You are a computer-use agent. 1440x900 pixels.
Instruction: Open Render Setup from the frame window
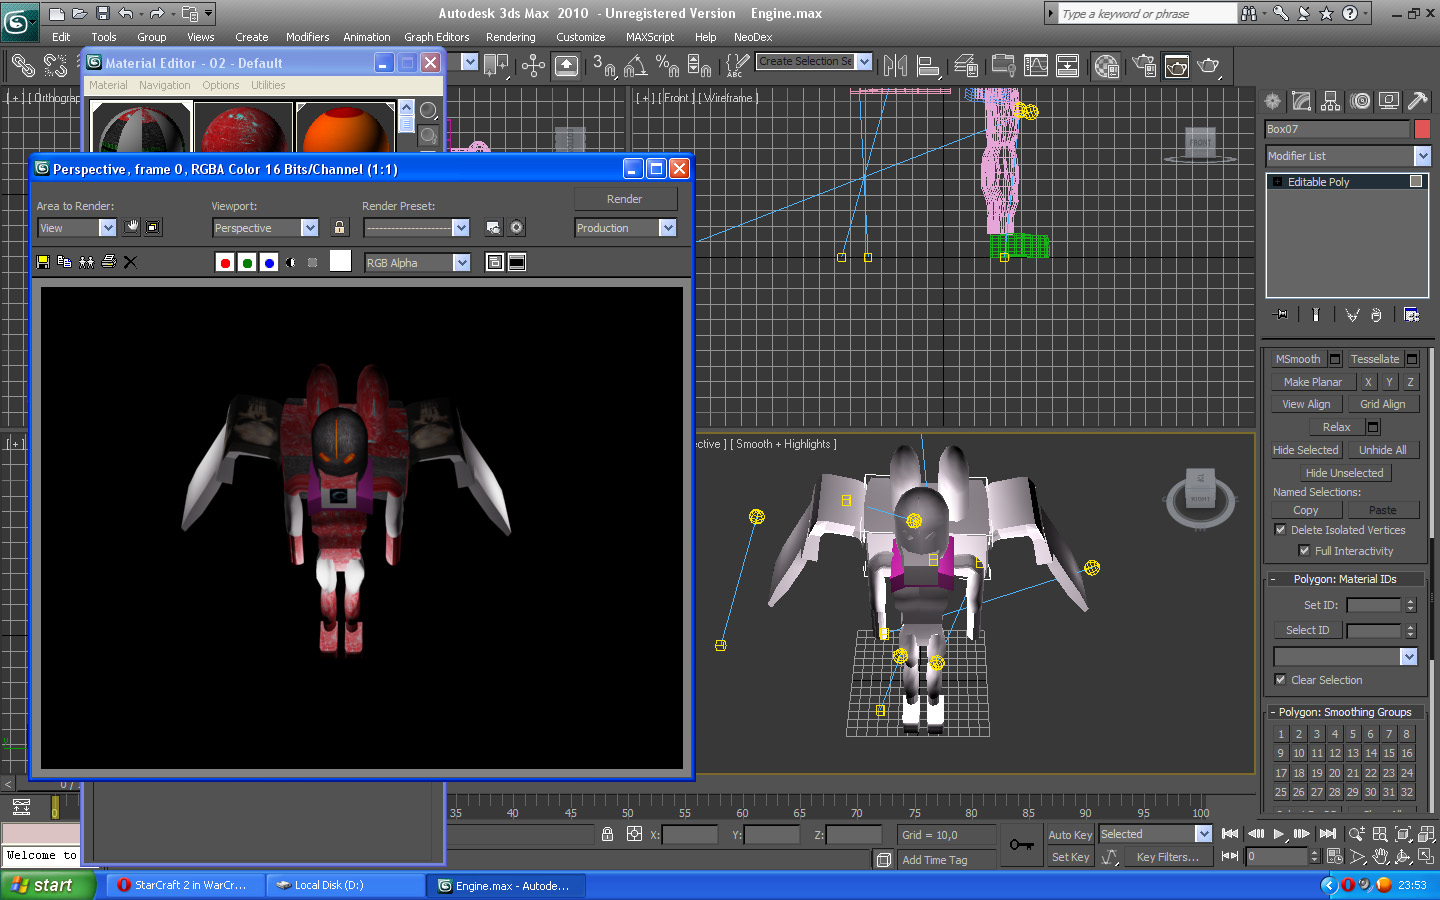coord(494,227)
